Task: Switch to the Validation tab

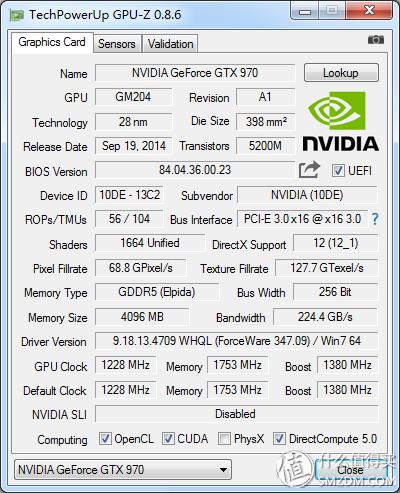Action: [170, 44]
